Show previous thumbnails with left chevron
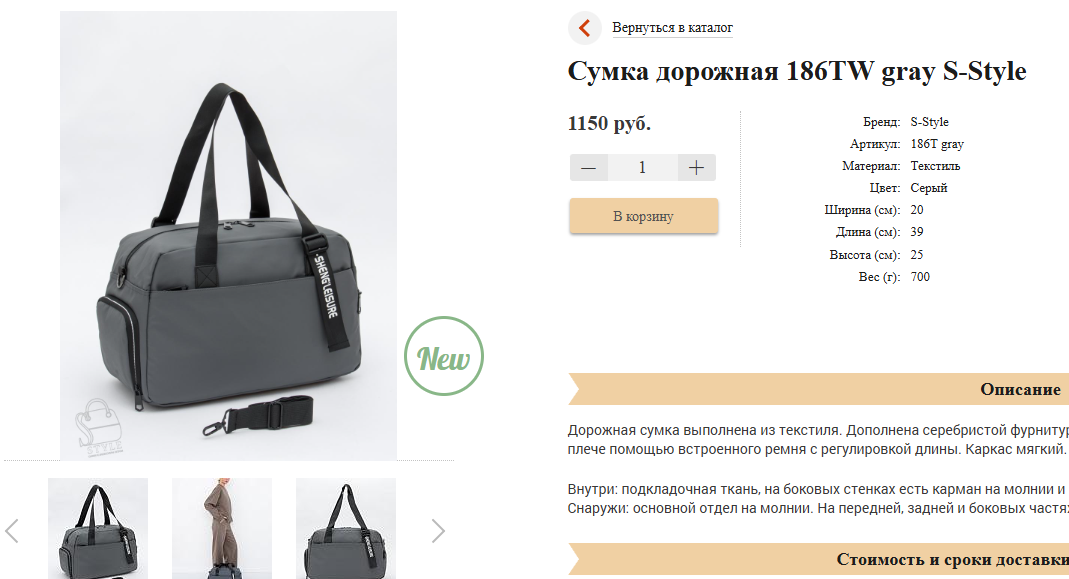Image resolution: width=1069 pixels, height=579 pixels. click(x=12, y=531)
